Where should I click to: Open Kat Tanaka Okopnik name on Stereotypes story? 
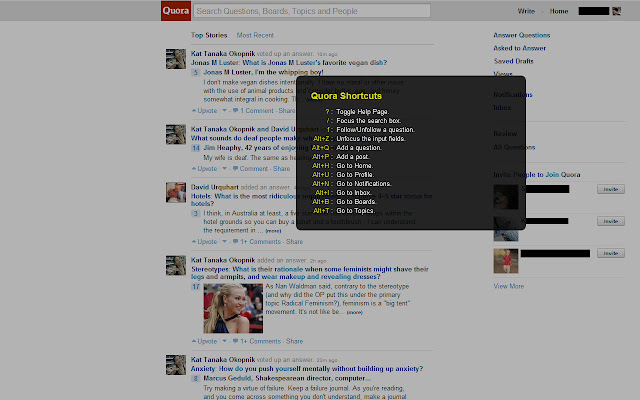click(x=223, y=260)
